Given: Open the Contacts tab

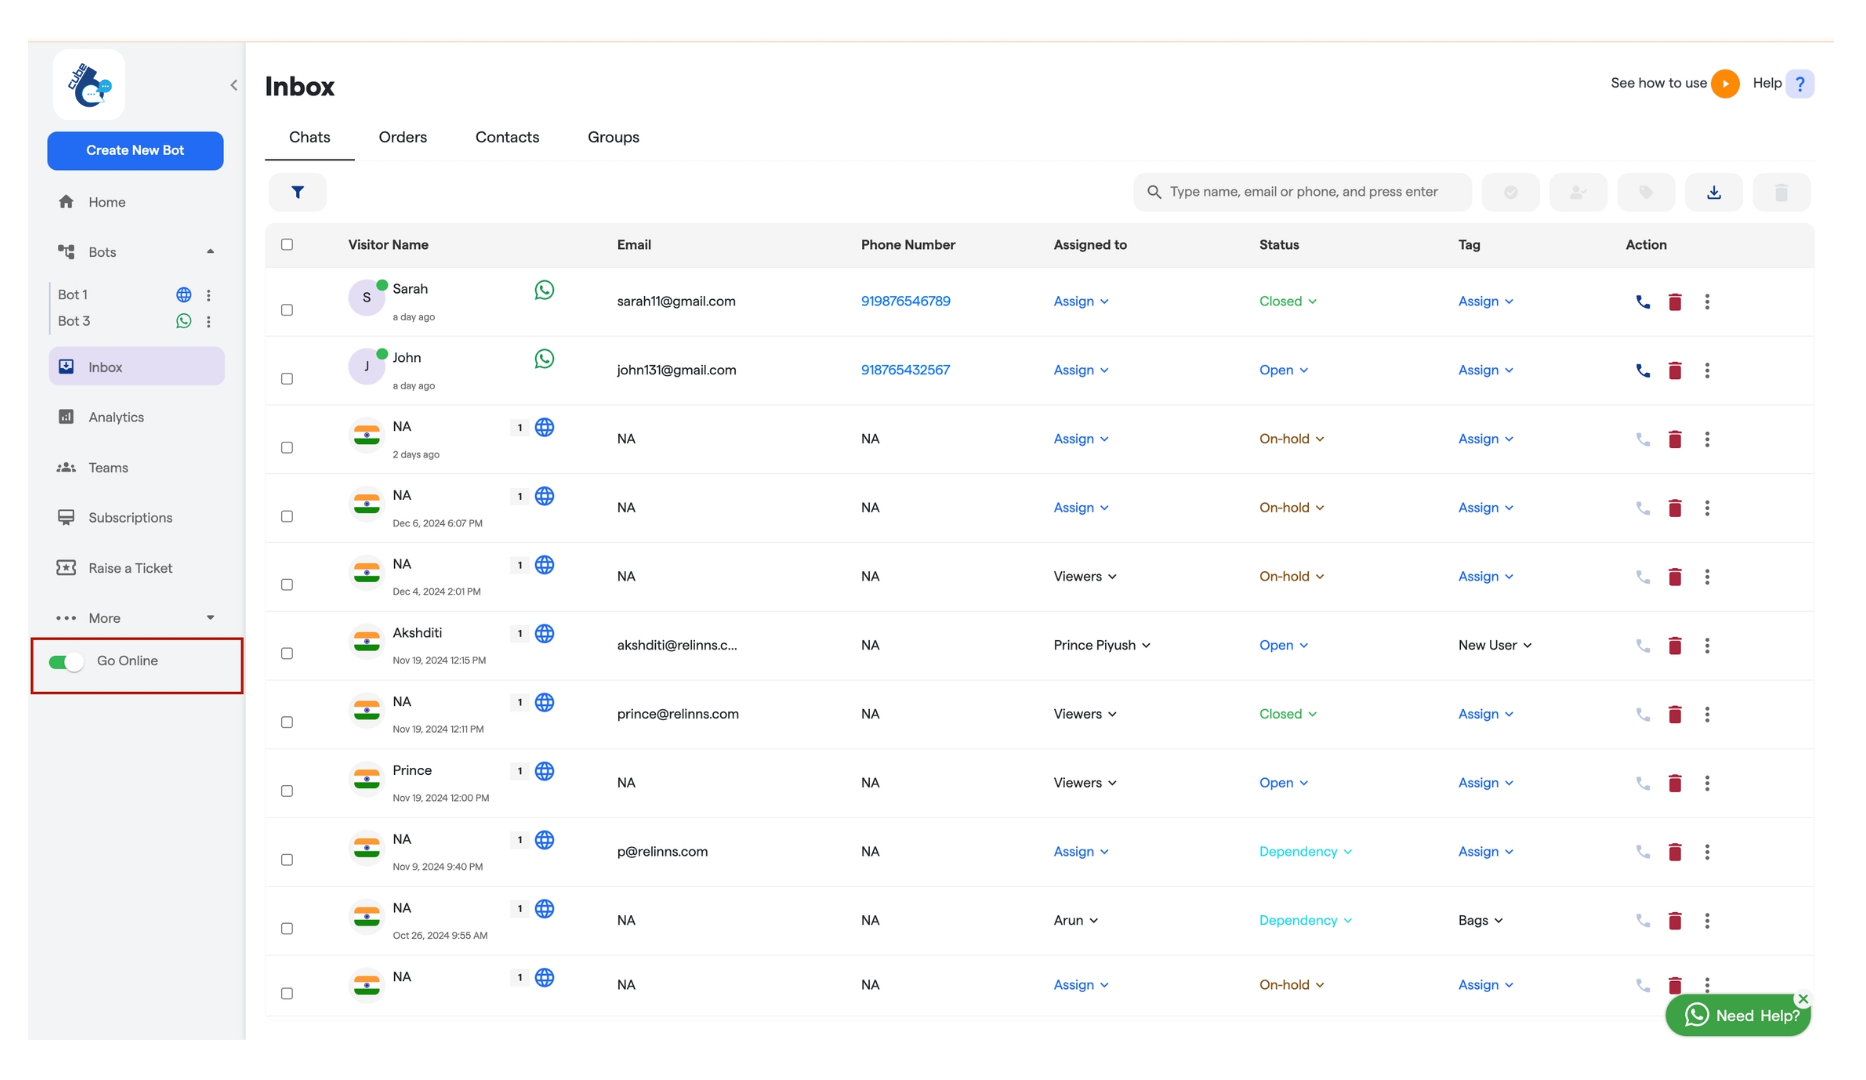Looking at the screenshot, I should tap(507, 137).
